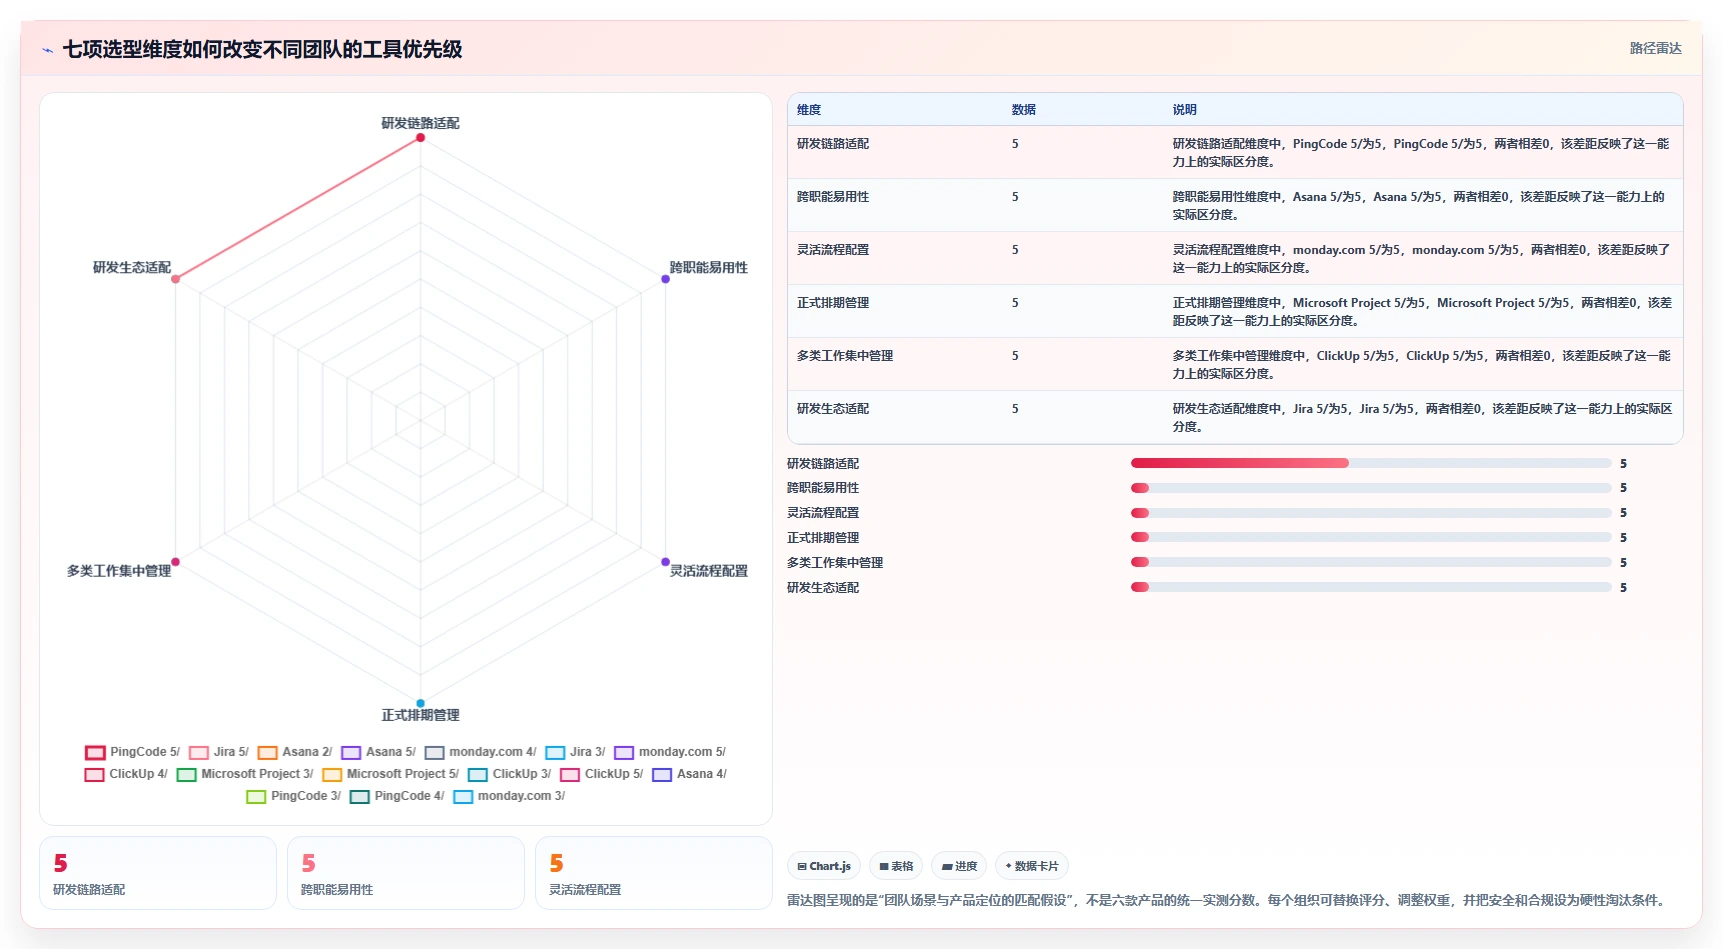
Task: Click the 研发生态适配 progress bar
Action: [x=1370, y=587]
